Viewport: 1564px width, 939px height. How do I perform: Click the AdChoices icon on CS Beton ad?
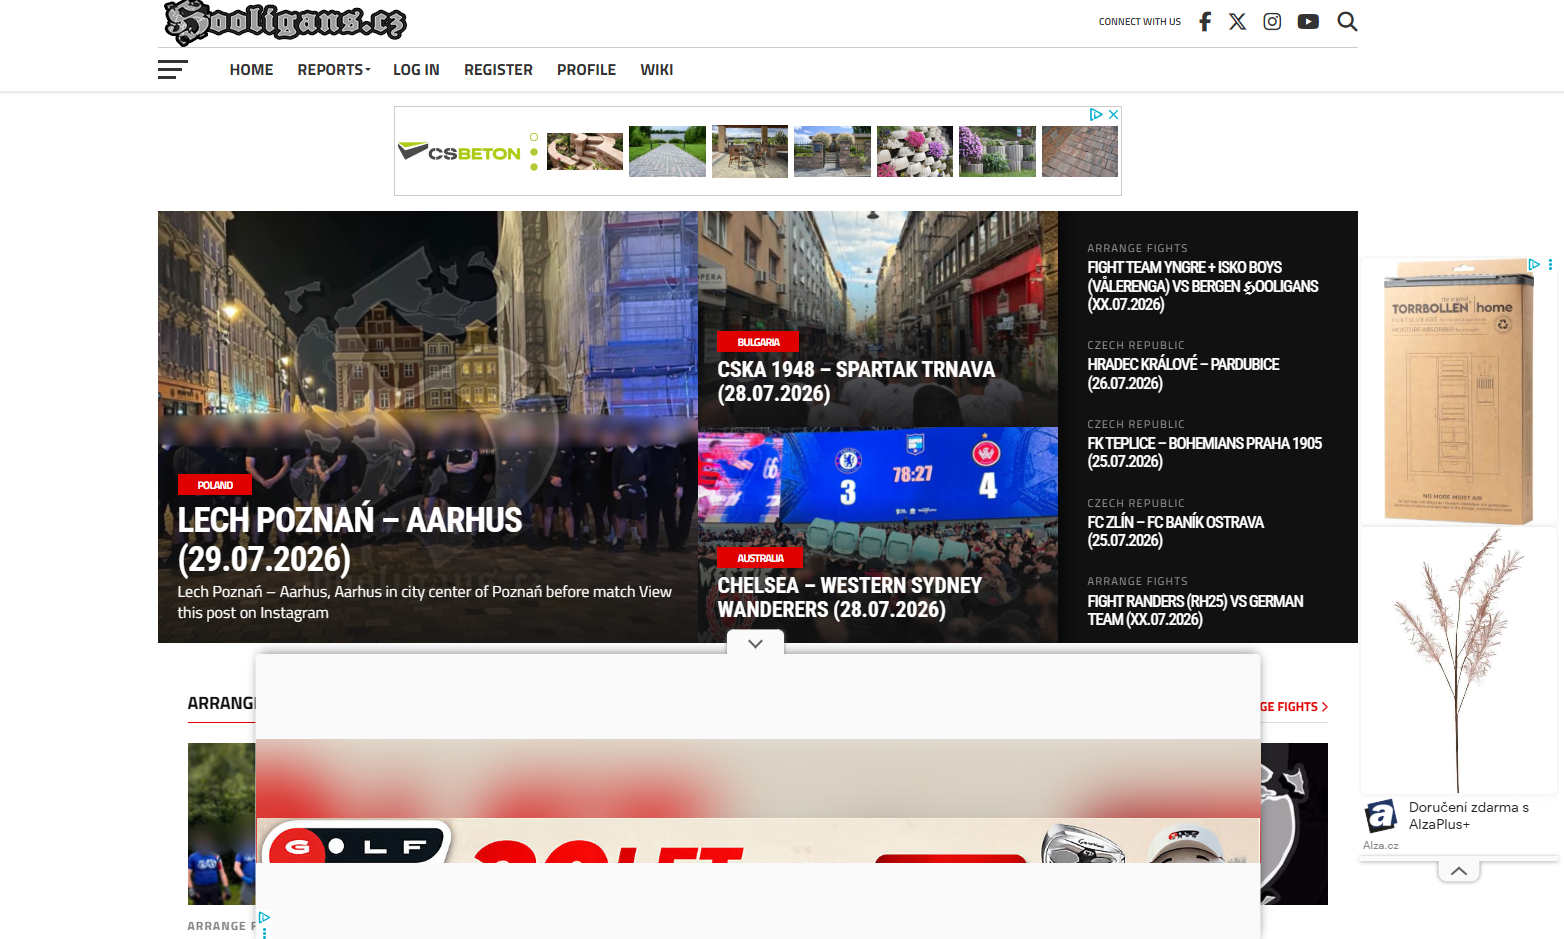click(x=1096, y=115)
